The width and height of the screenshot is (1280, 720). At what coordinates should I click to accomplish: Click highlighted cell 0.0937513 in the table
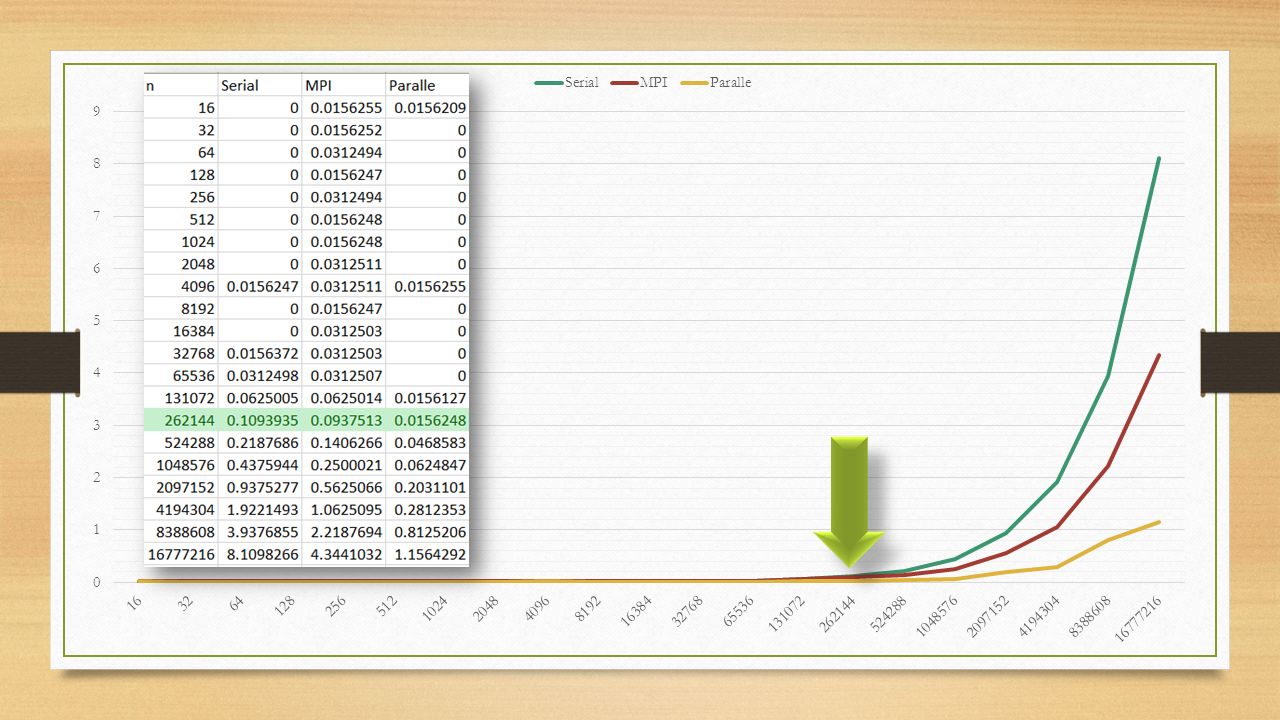[346, 420]
